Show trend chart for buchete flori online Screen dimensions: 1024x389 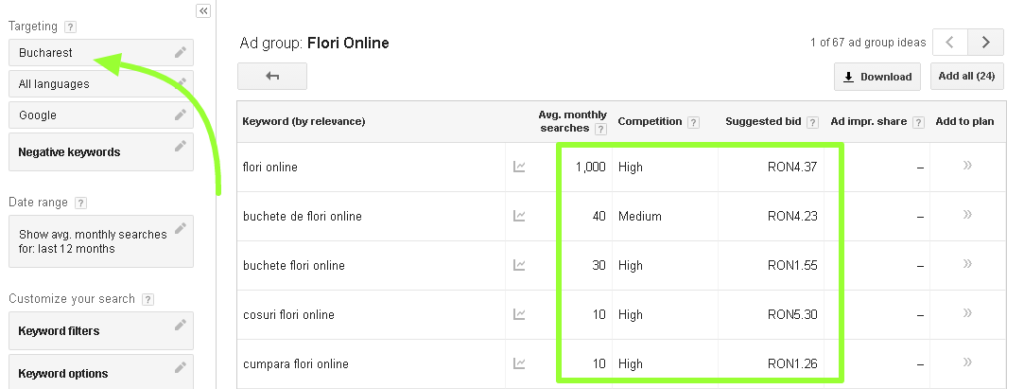coord(519,265)
